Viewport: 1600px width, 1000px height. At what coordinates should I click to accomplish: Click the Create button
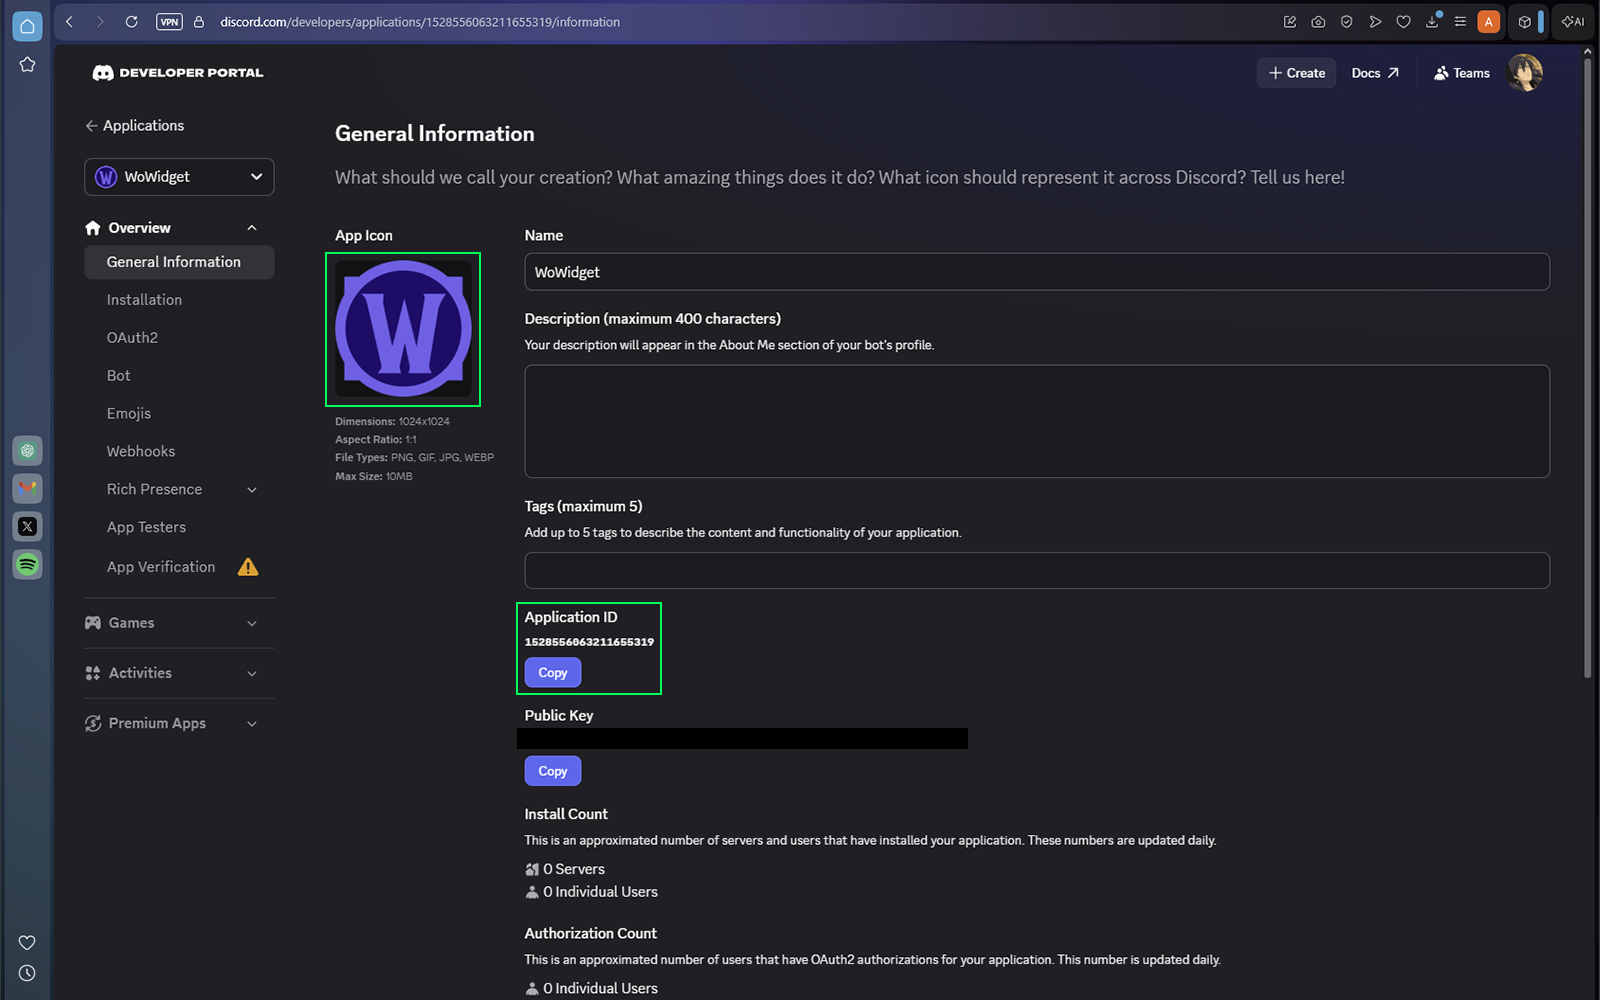tap(1296, 73)
